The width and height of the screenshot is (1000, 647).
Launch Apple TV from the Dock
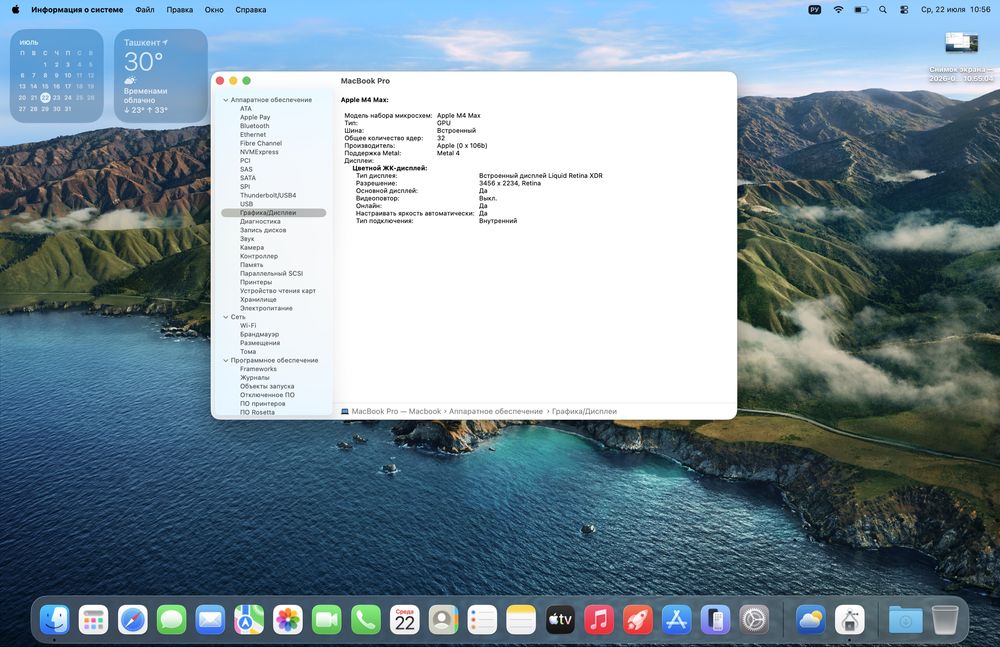560,620
